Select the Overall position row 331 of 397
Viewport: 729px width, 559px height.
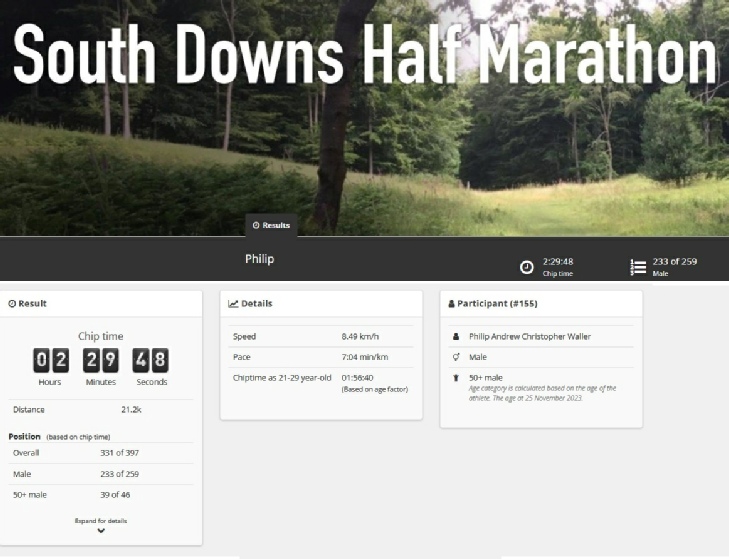101,453
